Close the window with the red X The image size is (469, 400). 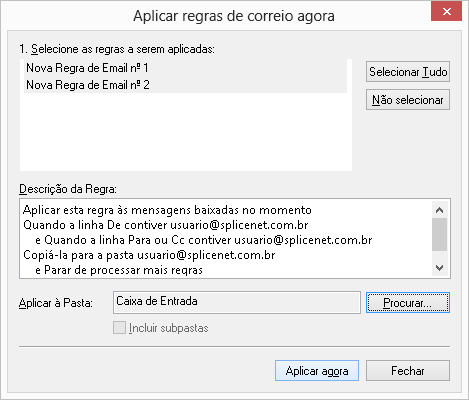(447, 12)
